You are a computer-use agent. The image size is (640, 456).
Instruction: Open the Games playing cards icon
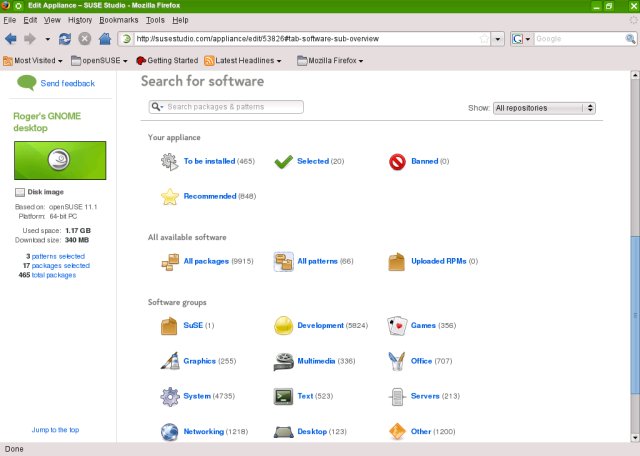pyautogui.click(x=397, y=326)
